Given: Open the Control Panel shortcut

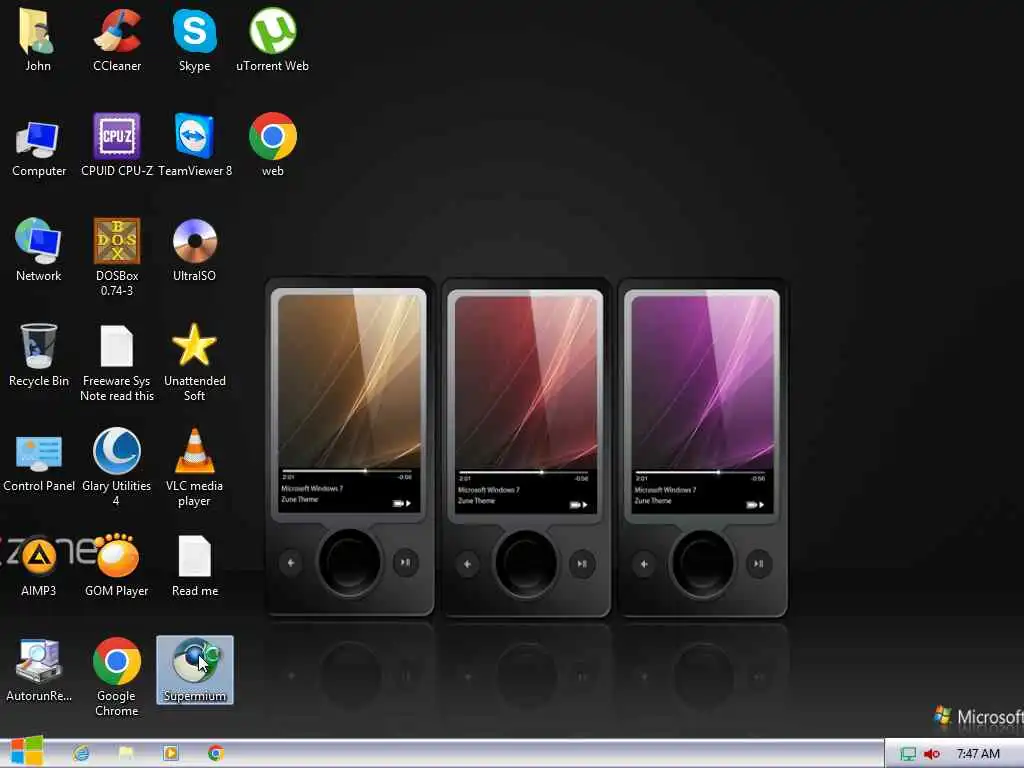Looking at the screenshot, I should click(39, 461).
